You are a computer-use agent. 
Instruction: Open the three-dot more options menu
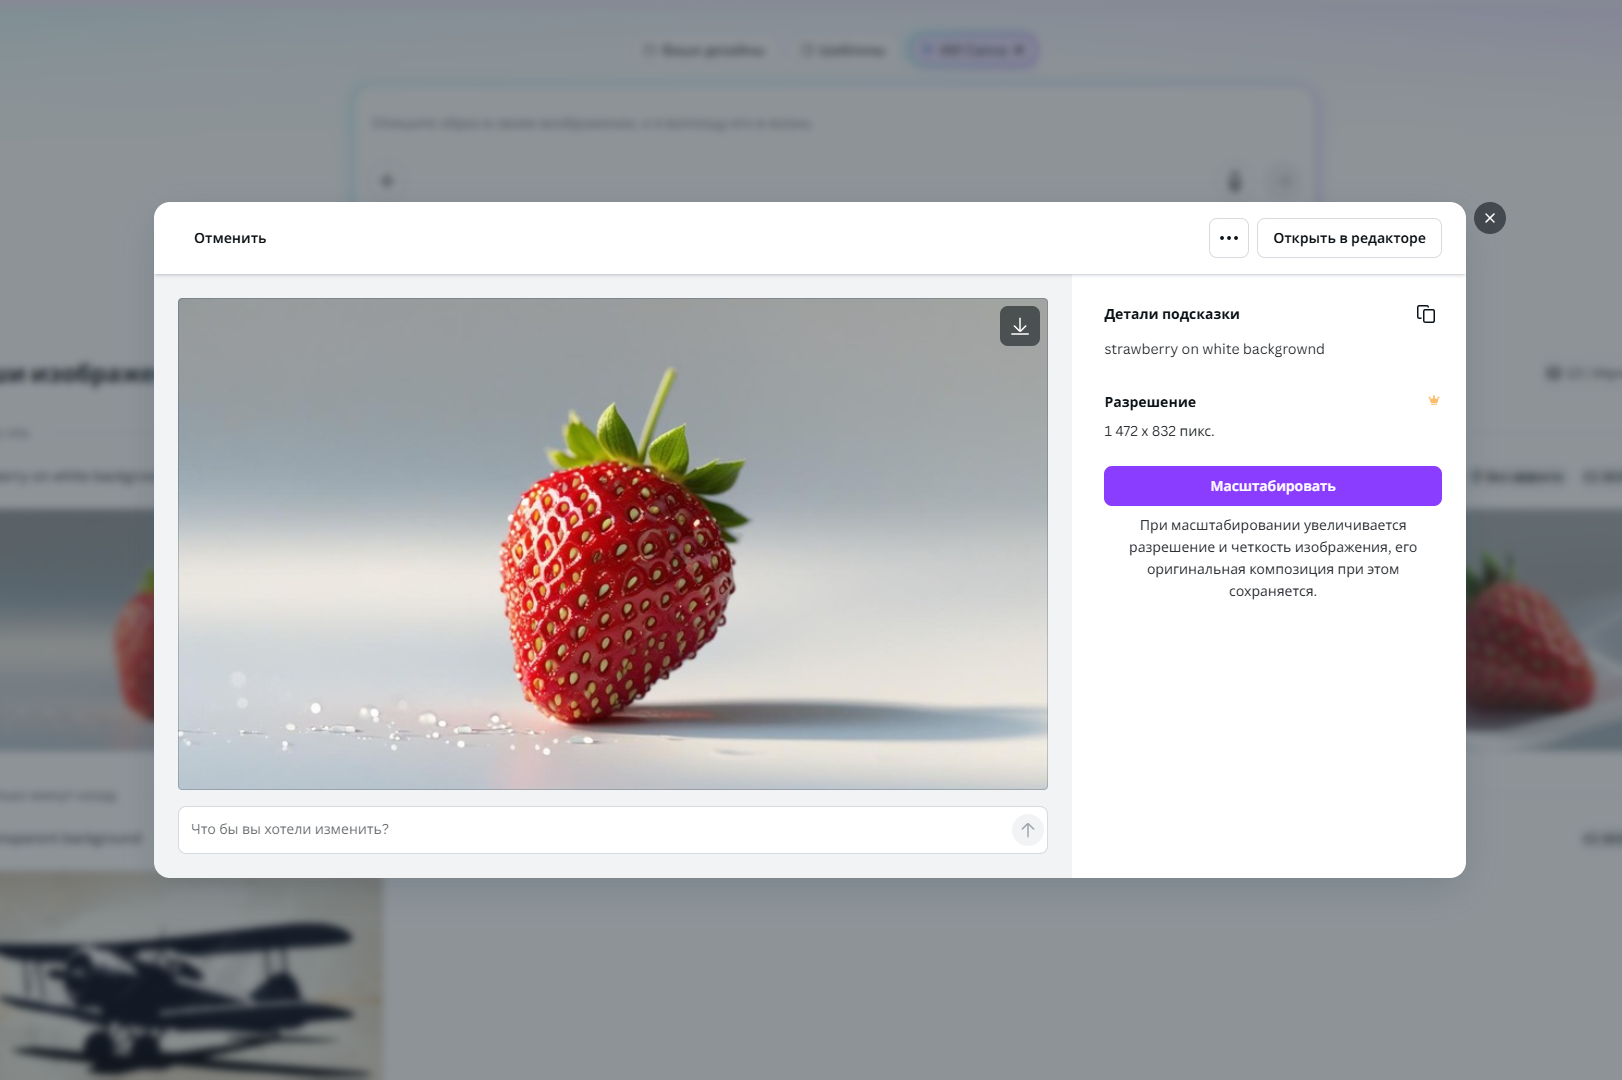tap(1228, 238)
